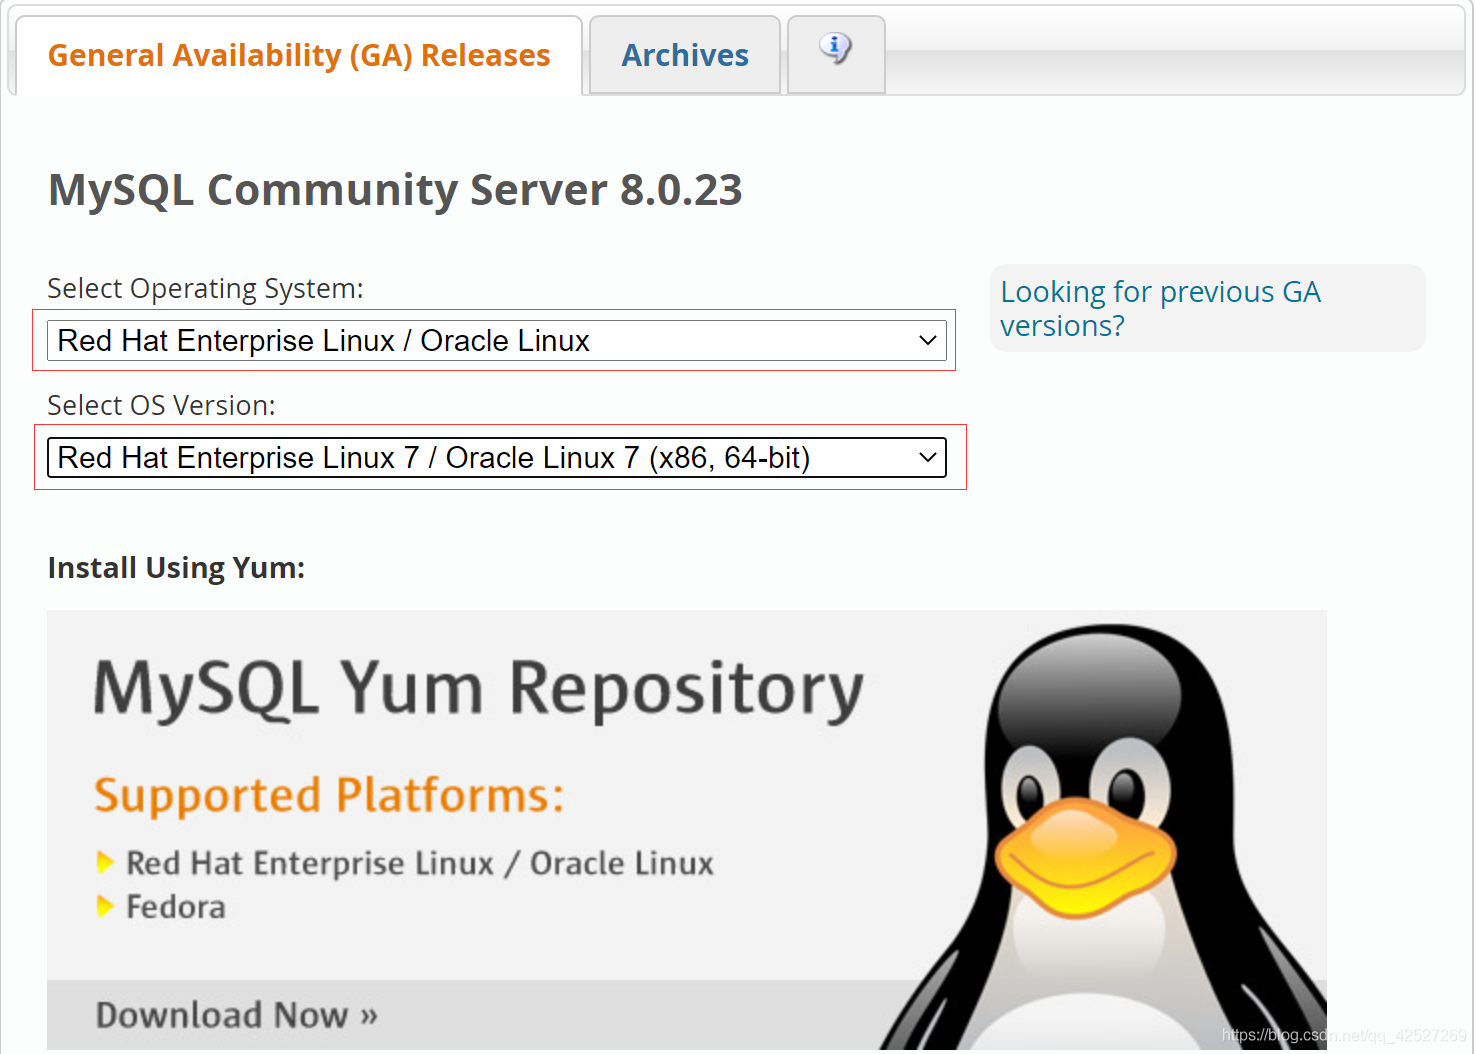Click Red Hat Enterprise Linux platform list entry

coord(420,863)
